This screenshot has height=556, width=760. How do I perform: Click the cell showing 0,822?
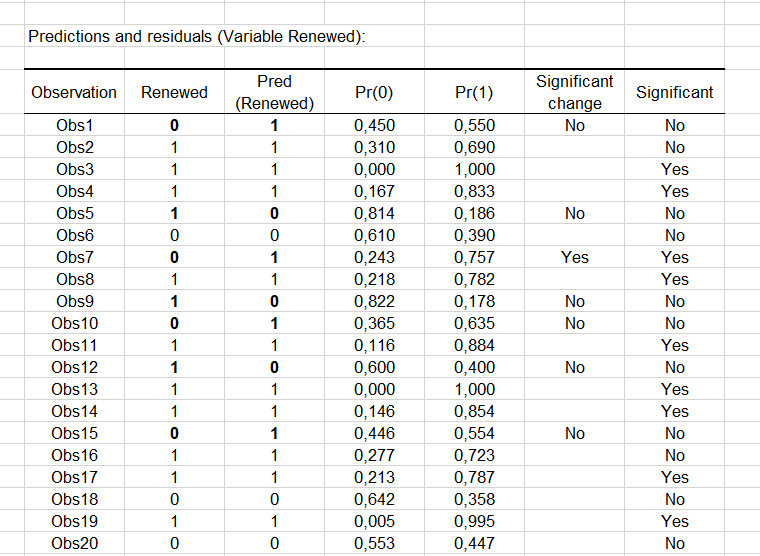375,302
